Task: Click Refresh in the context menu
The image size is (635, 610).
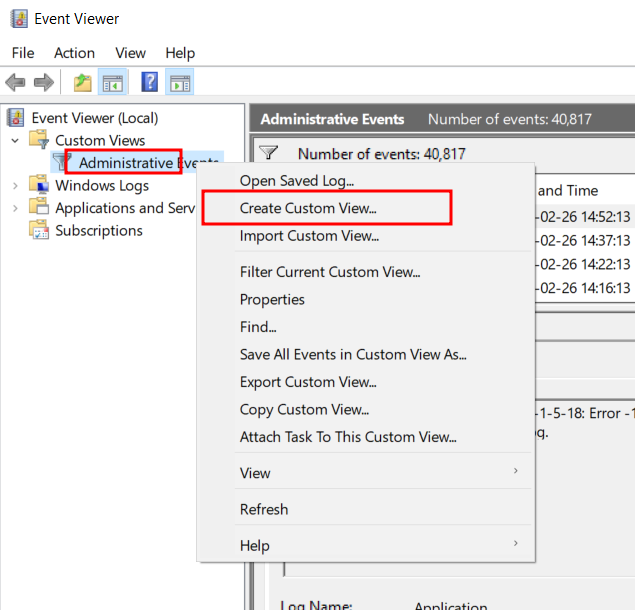Action: [264, 509]
